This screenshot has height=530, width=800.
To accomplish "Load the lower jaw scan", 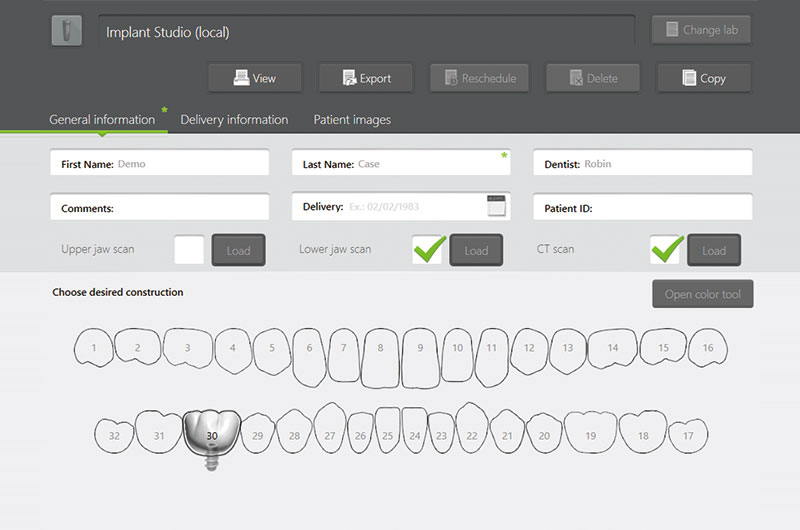I will [476, 250].
